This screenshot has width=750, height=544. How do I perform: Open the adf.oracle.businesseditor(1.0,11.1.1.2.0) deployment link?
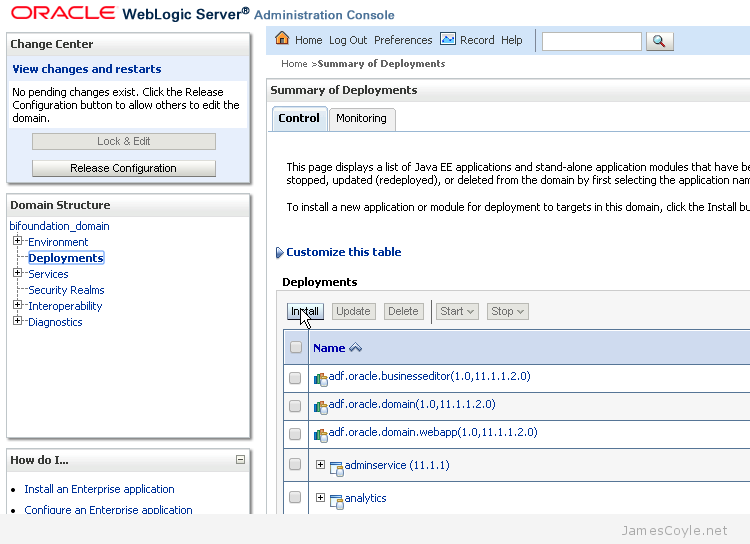pos(430,376)
